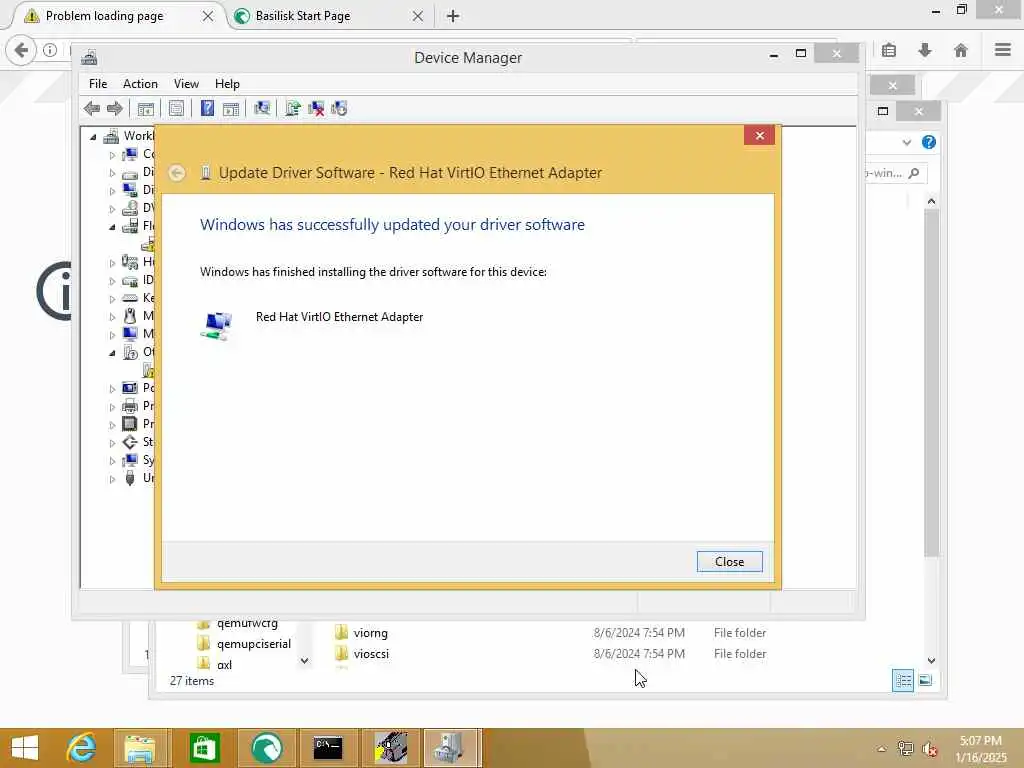Image resolution: width=1024 pixels, height=768 pixels.
Task: Select the processor chip category icon in tree
Action: (130, 424)
